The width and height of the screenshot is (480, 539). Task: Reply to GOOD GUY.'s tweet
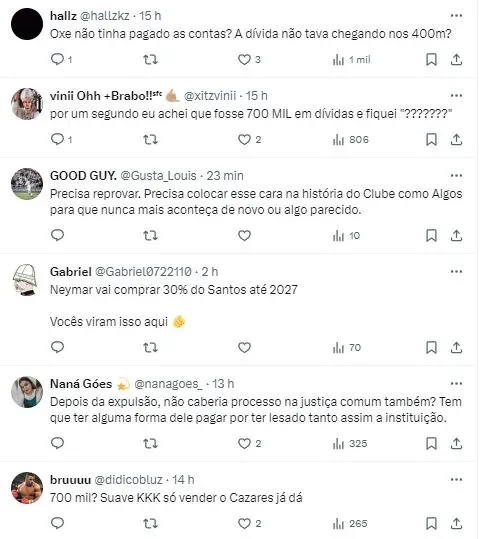(57, 235)
